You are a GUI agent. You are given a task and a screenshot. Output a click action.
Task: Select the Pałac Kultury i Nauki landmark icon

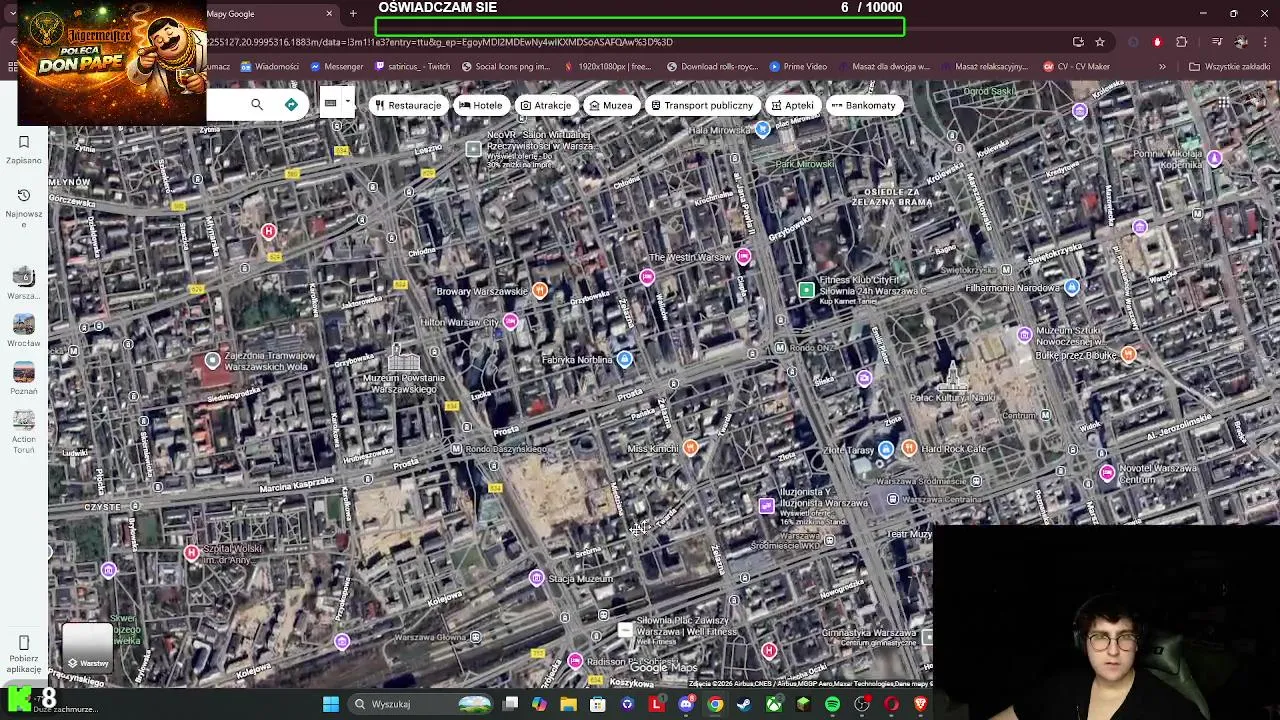(x=953, y=376)
